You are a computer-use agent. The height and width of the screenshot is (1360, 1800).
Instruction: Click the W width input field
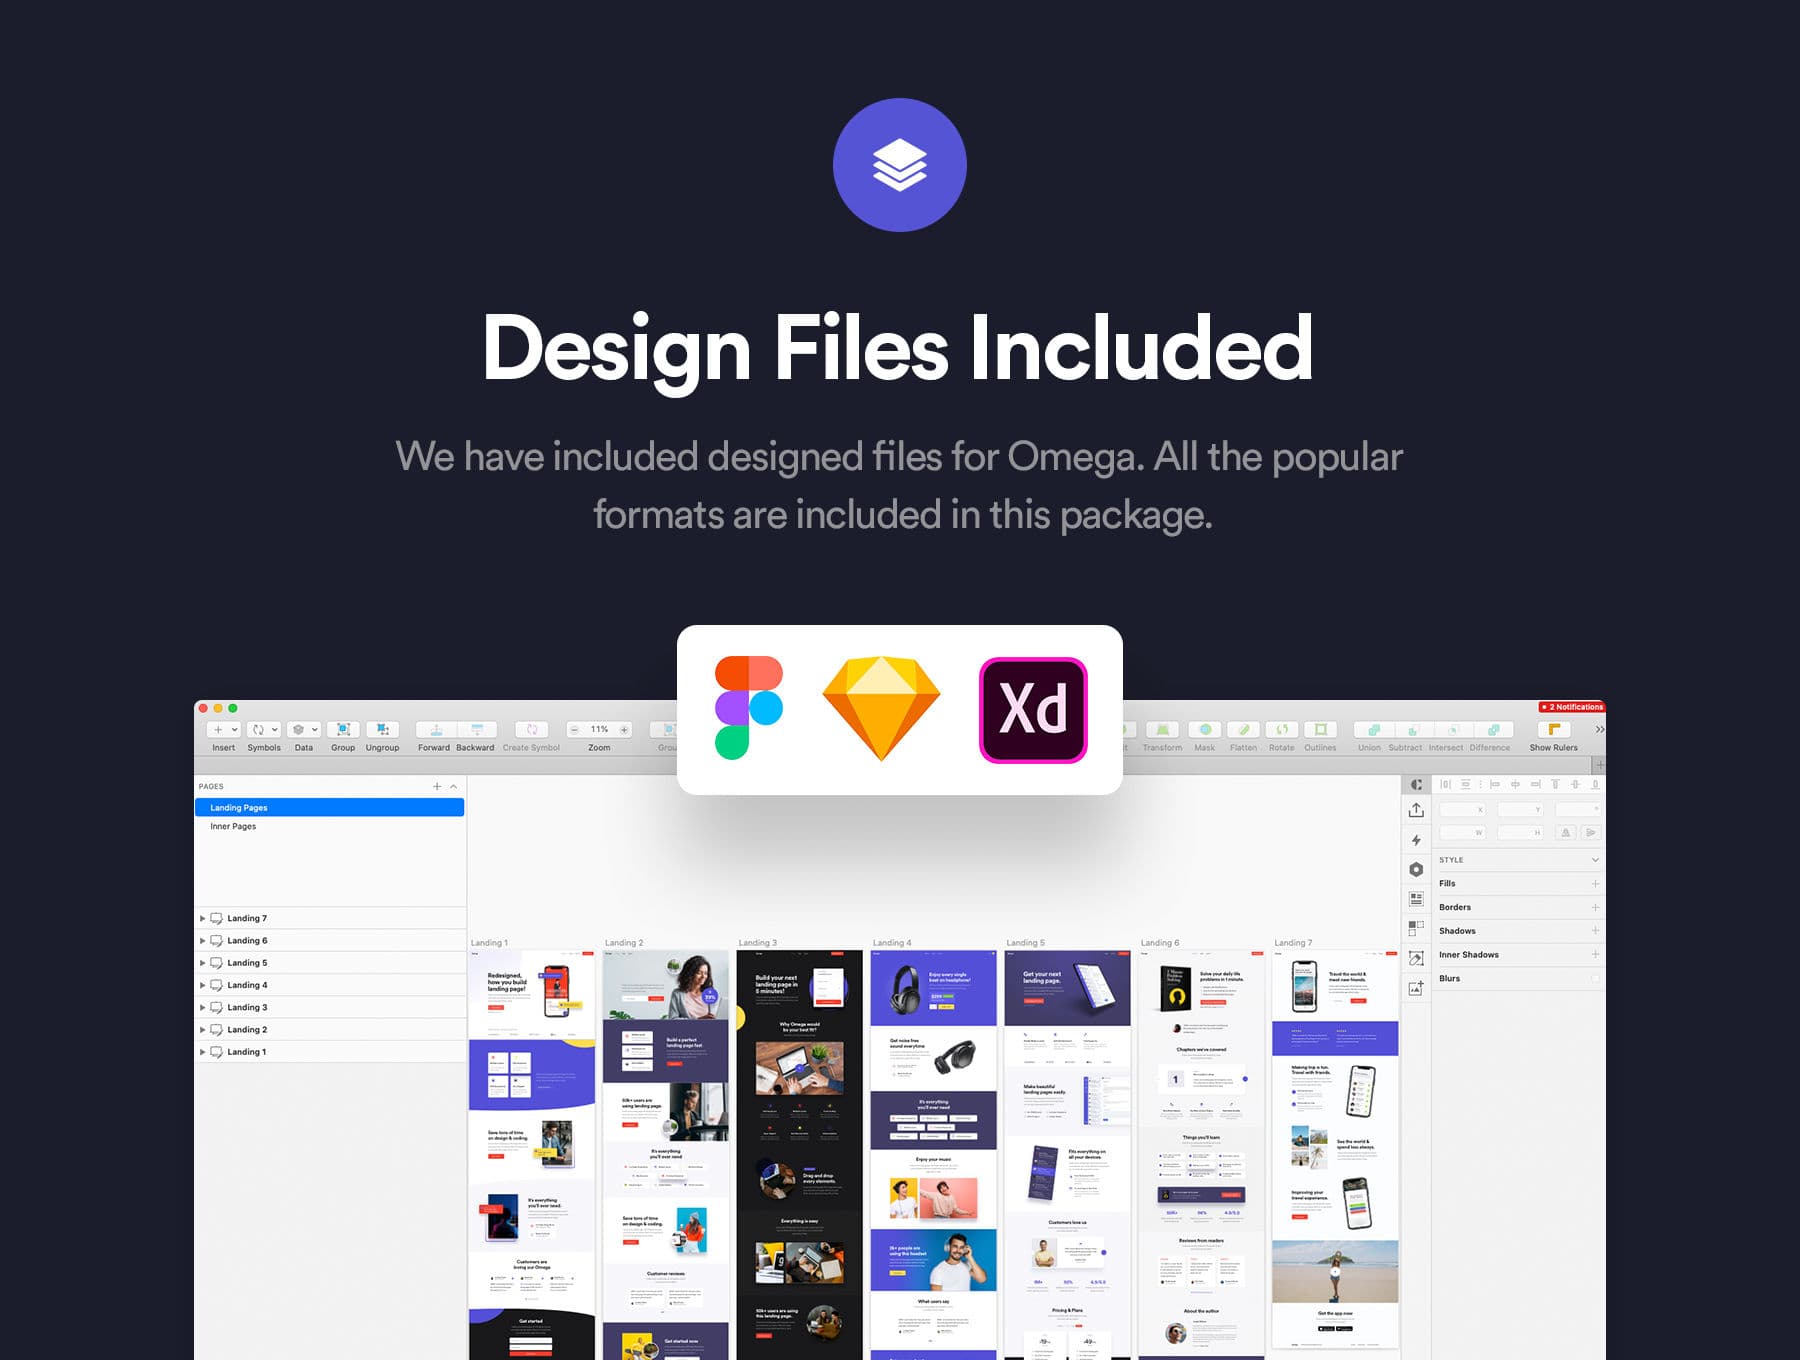pyautogui.click(x=1463, y=833)
